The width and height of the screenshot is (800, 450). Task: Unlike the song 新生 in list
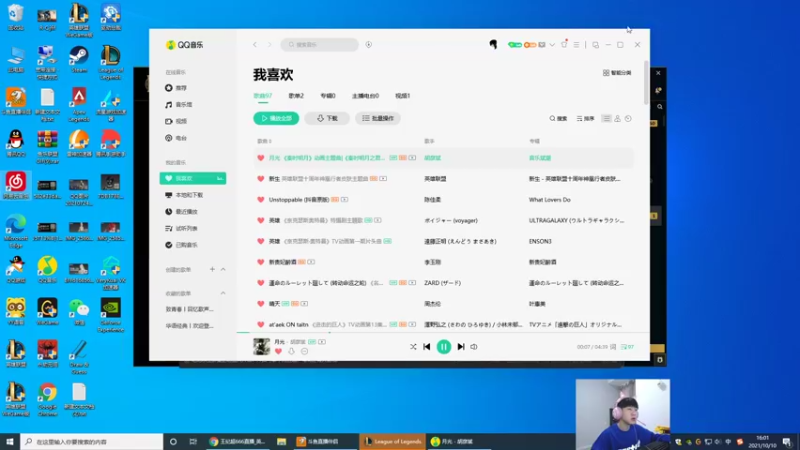tap(261, 179)
